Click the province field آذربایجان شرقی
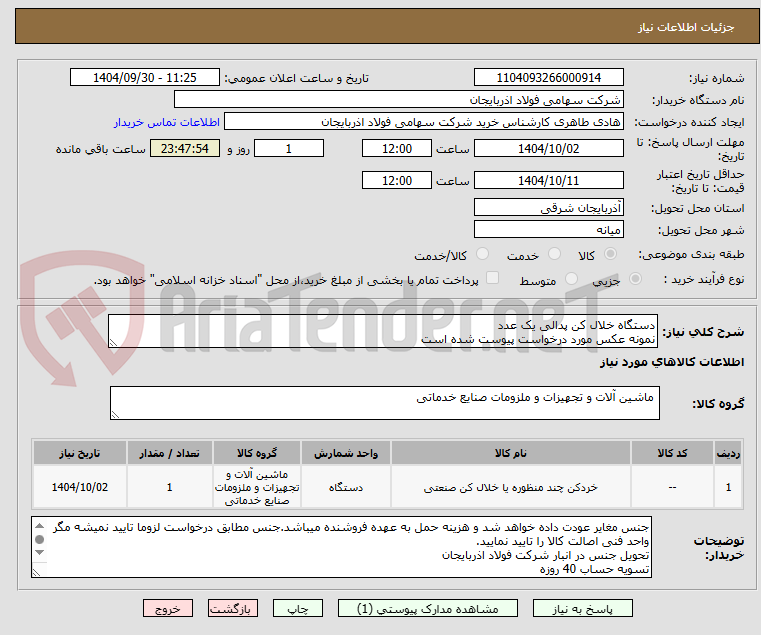761x635 pixels. point(548,207)
